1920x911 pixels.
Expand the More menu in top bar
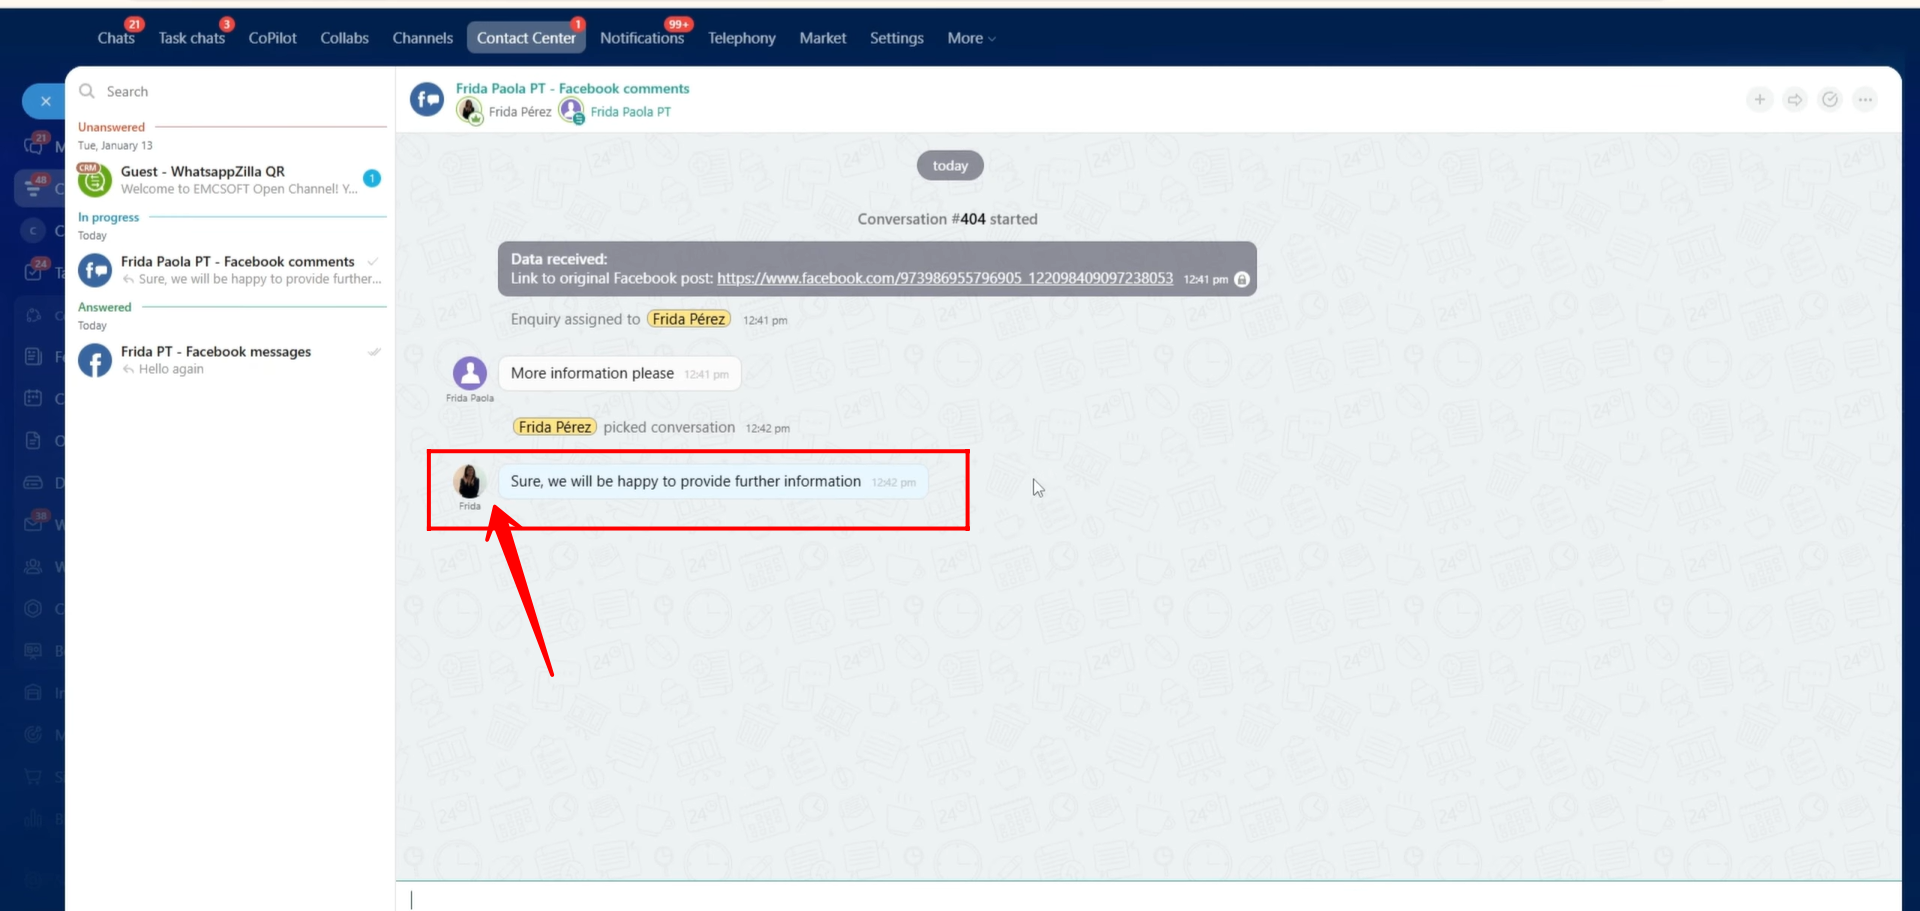click(x=971, y=38)
